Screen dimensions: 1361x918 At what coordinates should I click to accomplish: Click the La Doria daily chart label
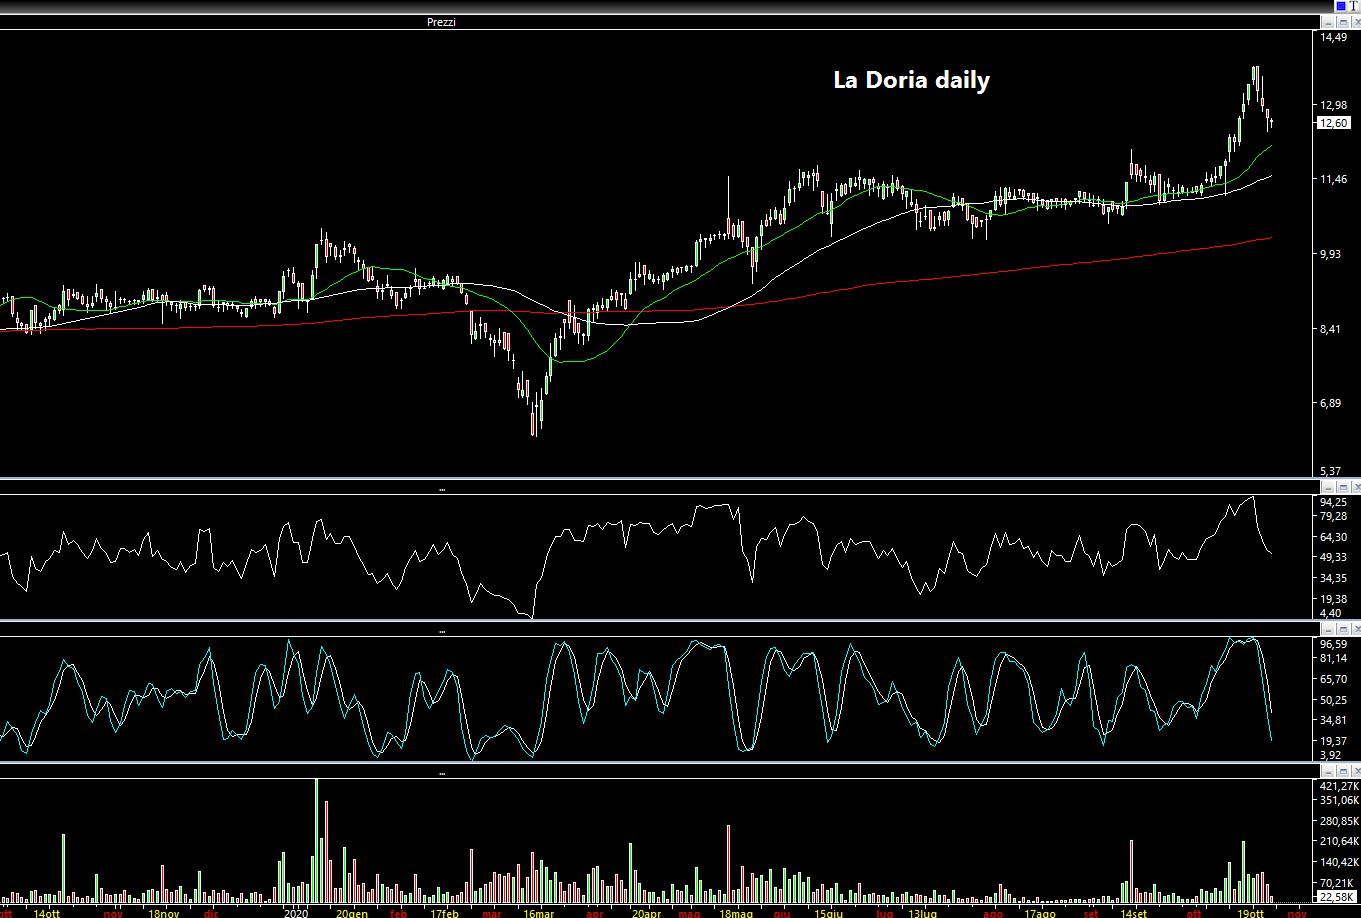[911, 80]
